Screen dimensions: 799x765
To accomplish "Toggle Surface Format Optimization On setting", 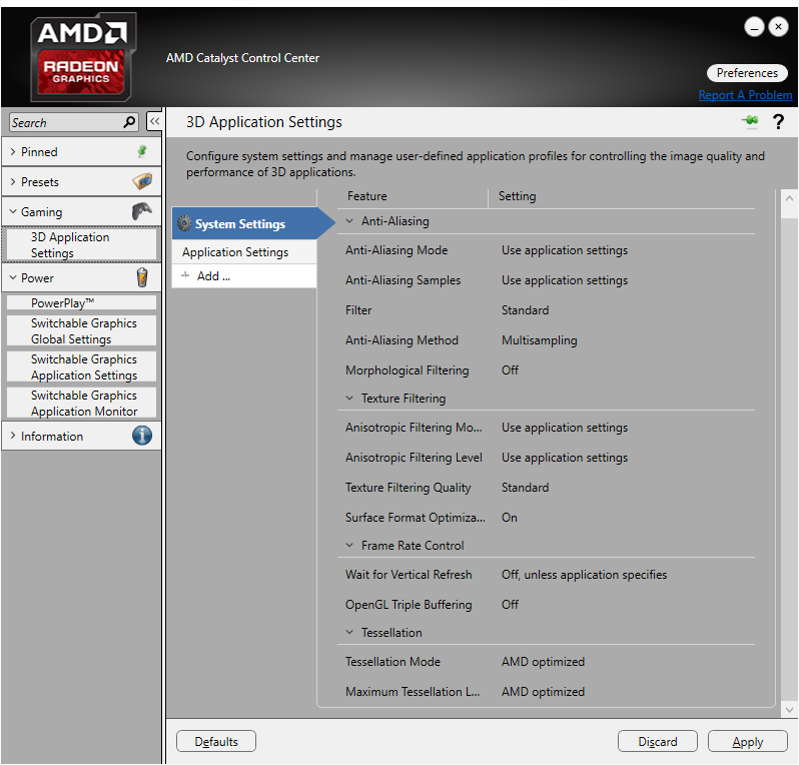I will tap(509, 517).
